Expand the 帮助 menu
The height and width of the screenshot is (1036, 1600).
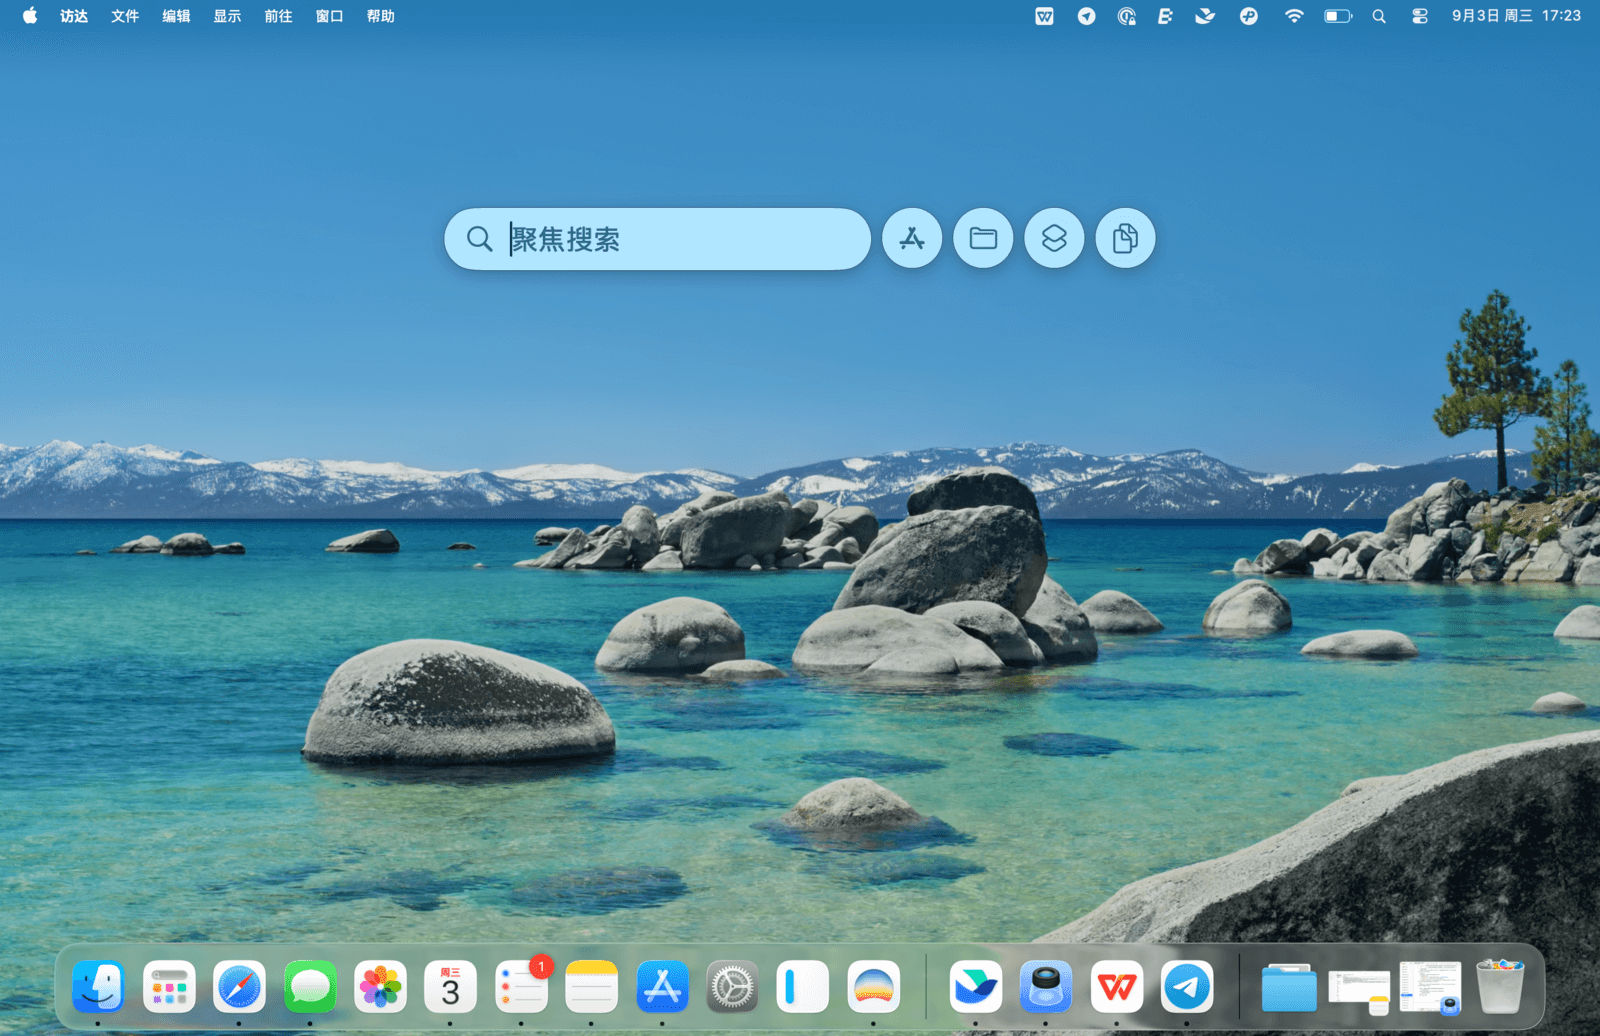pos(380,16)
